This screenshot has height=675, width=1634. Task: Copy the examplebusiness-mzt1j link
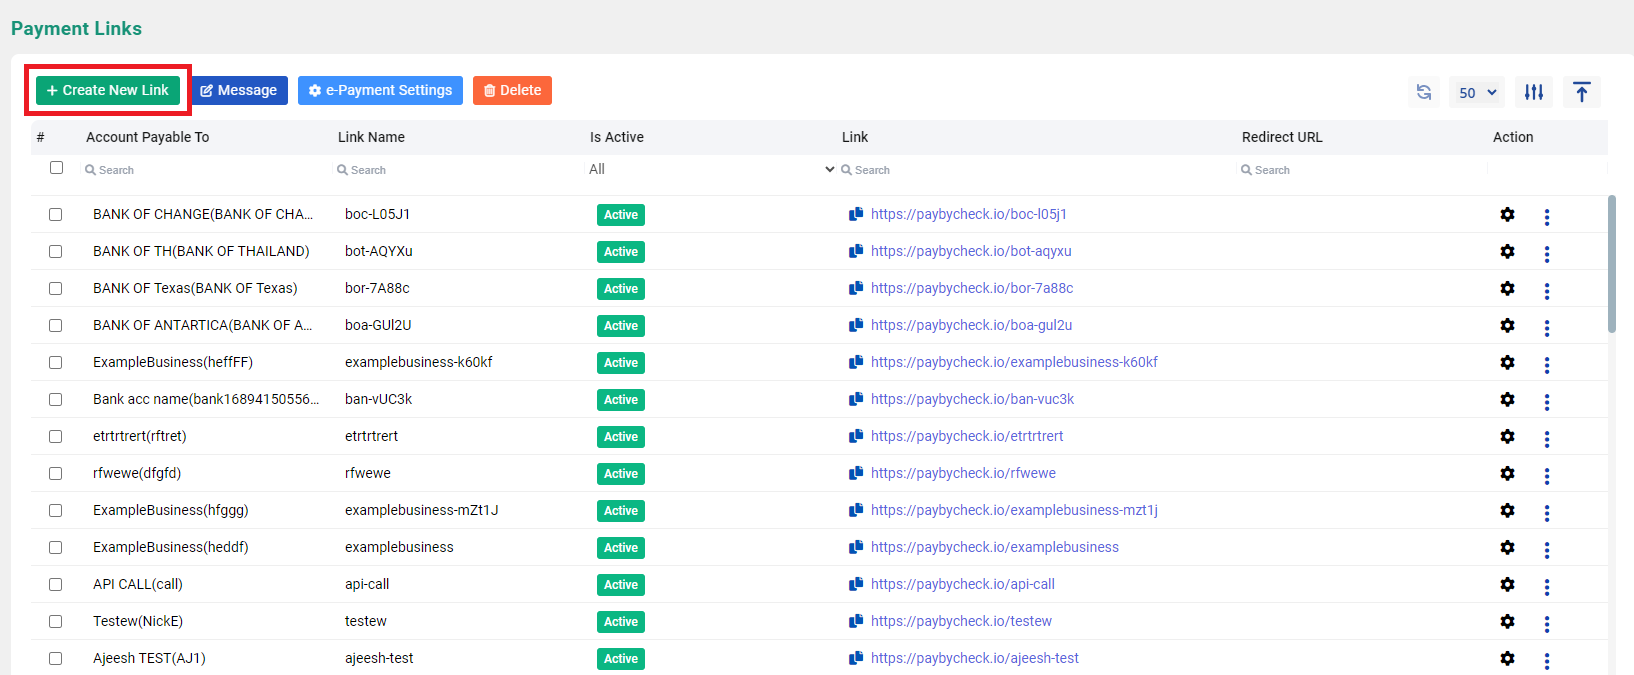(x=856, y=510)
